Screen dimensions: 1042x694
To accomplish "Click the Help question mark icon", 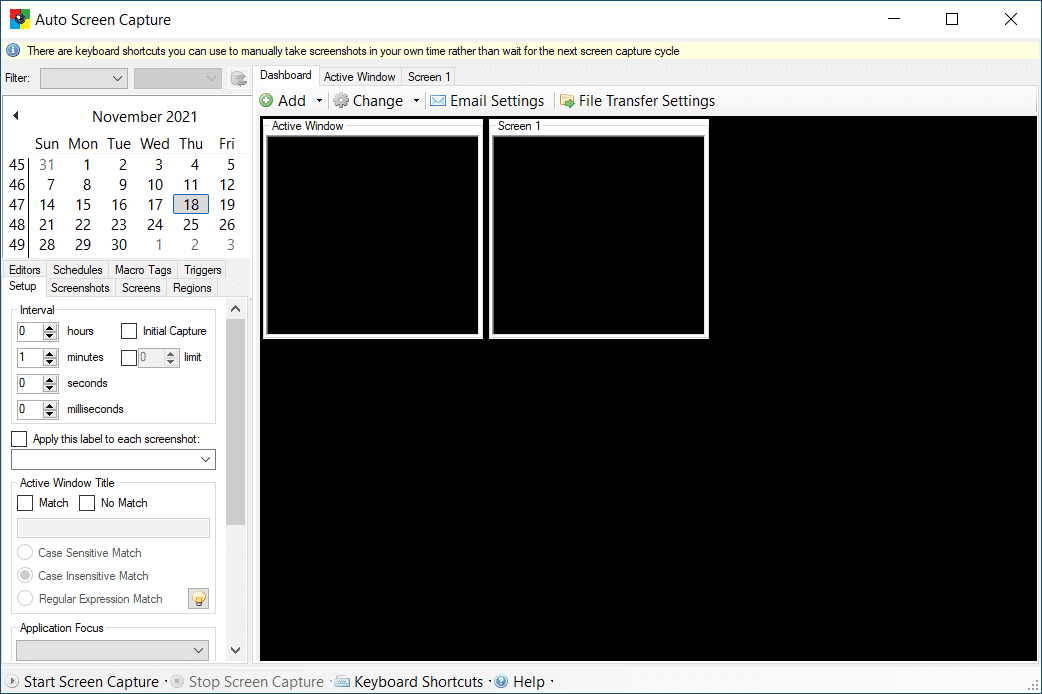I will click(501, 681).
